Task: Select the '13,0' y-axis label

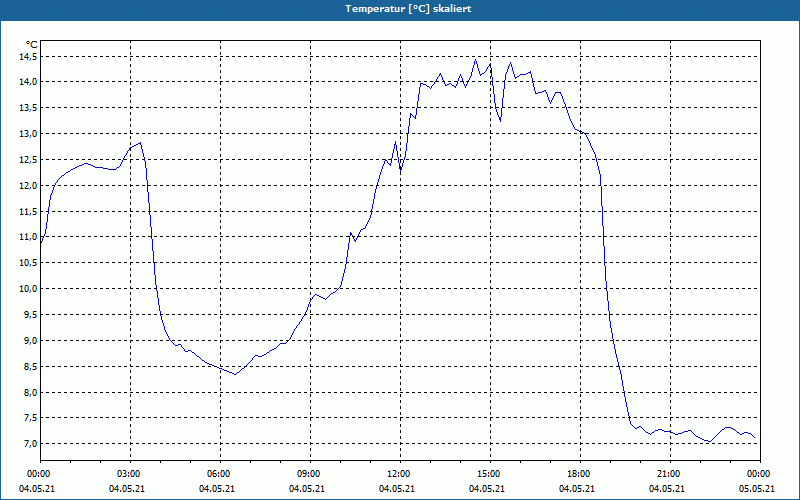Action: 28,134
